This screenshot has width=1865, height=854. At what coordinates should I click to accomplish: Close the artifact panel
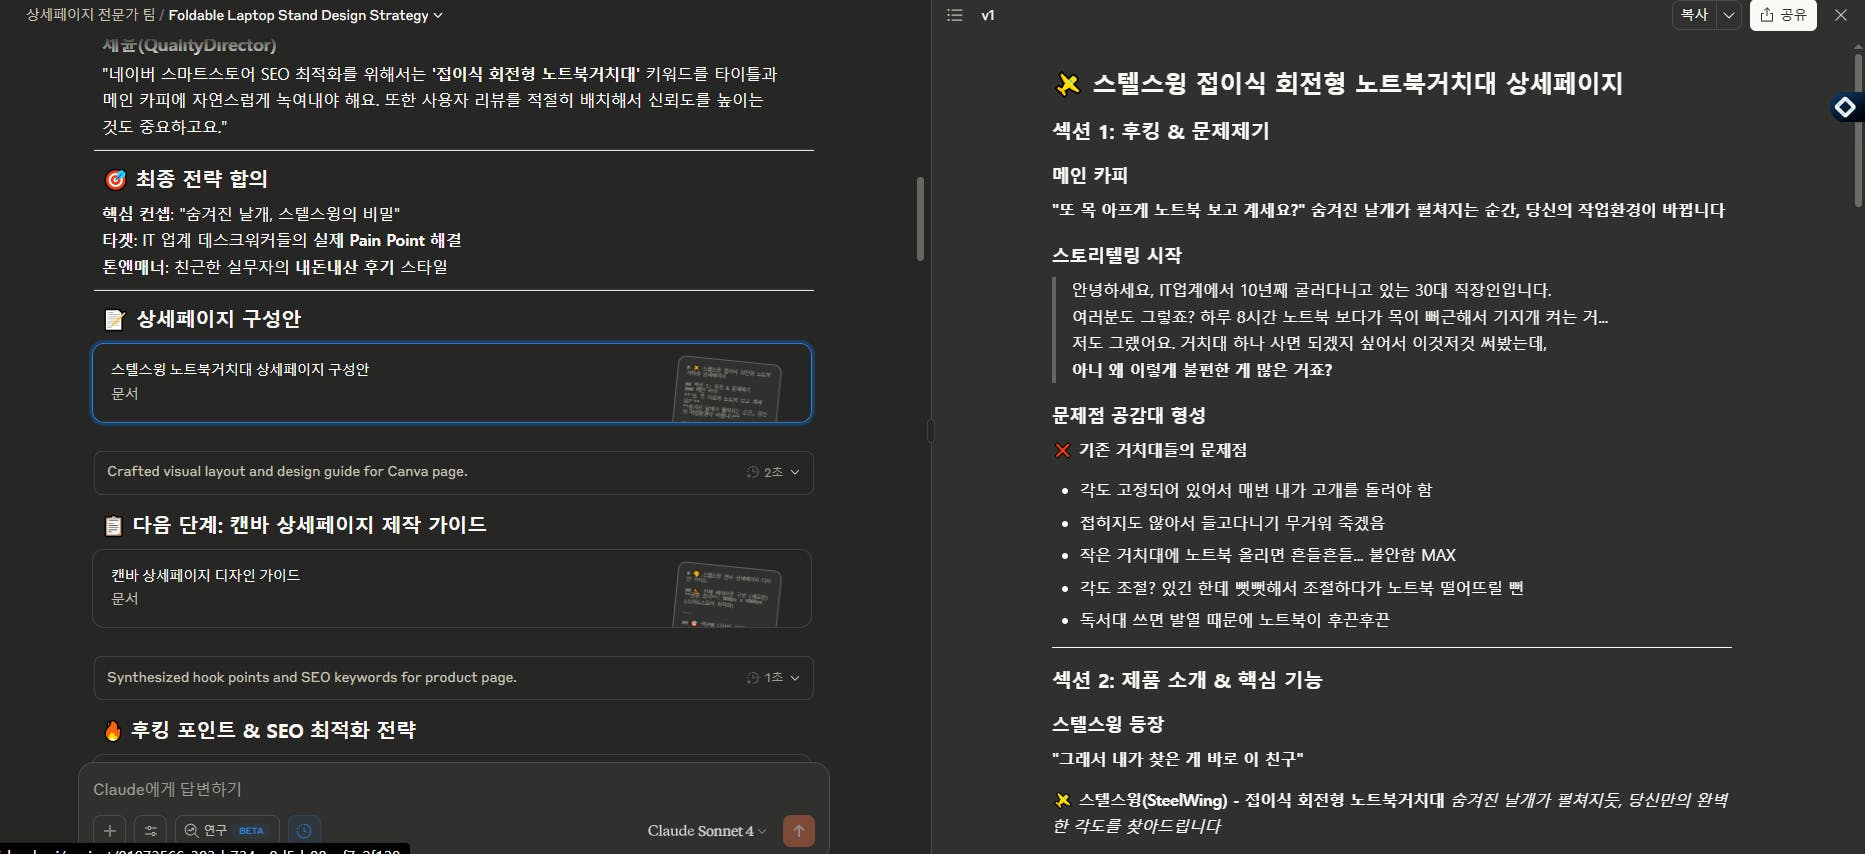(1841, 15)
